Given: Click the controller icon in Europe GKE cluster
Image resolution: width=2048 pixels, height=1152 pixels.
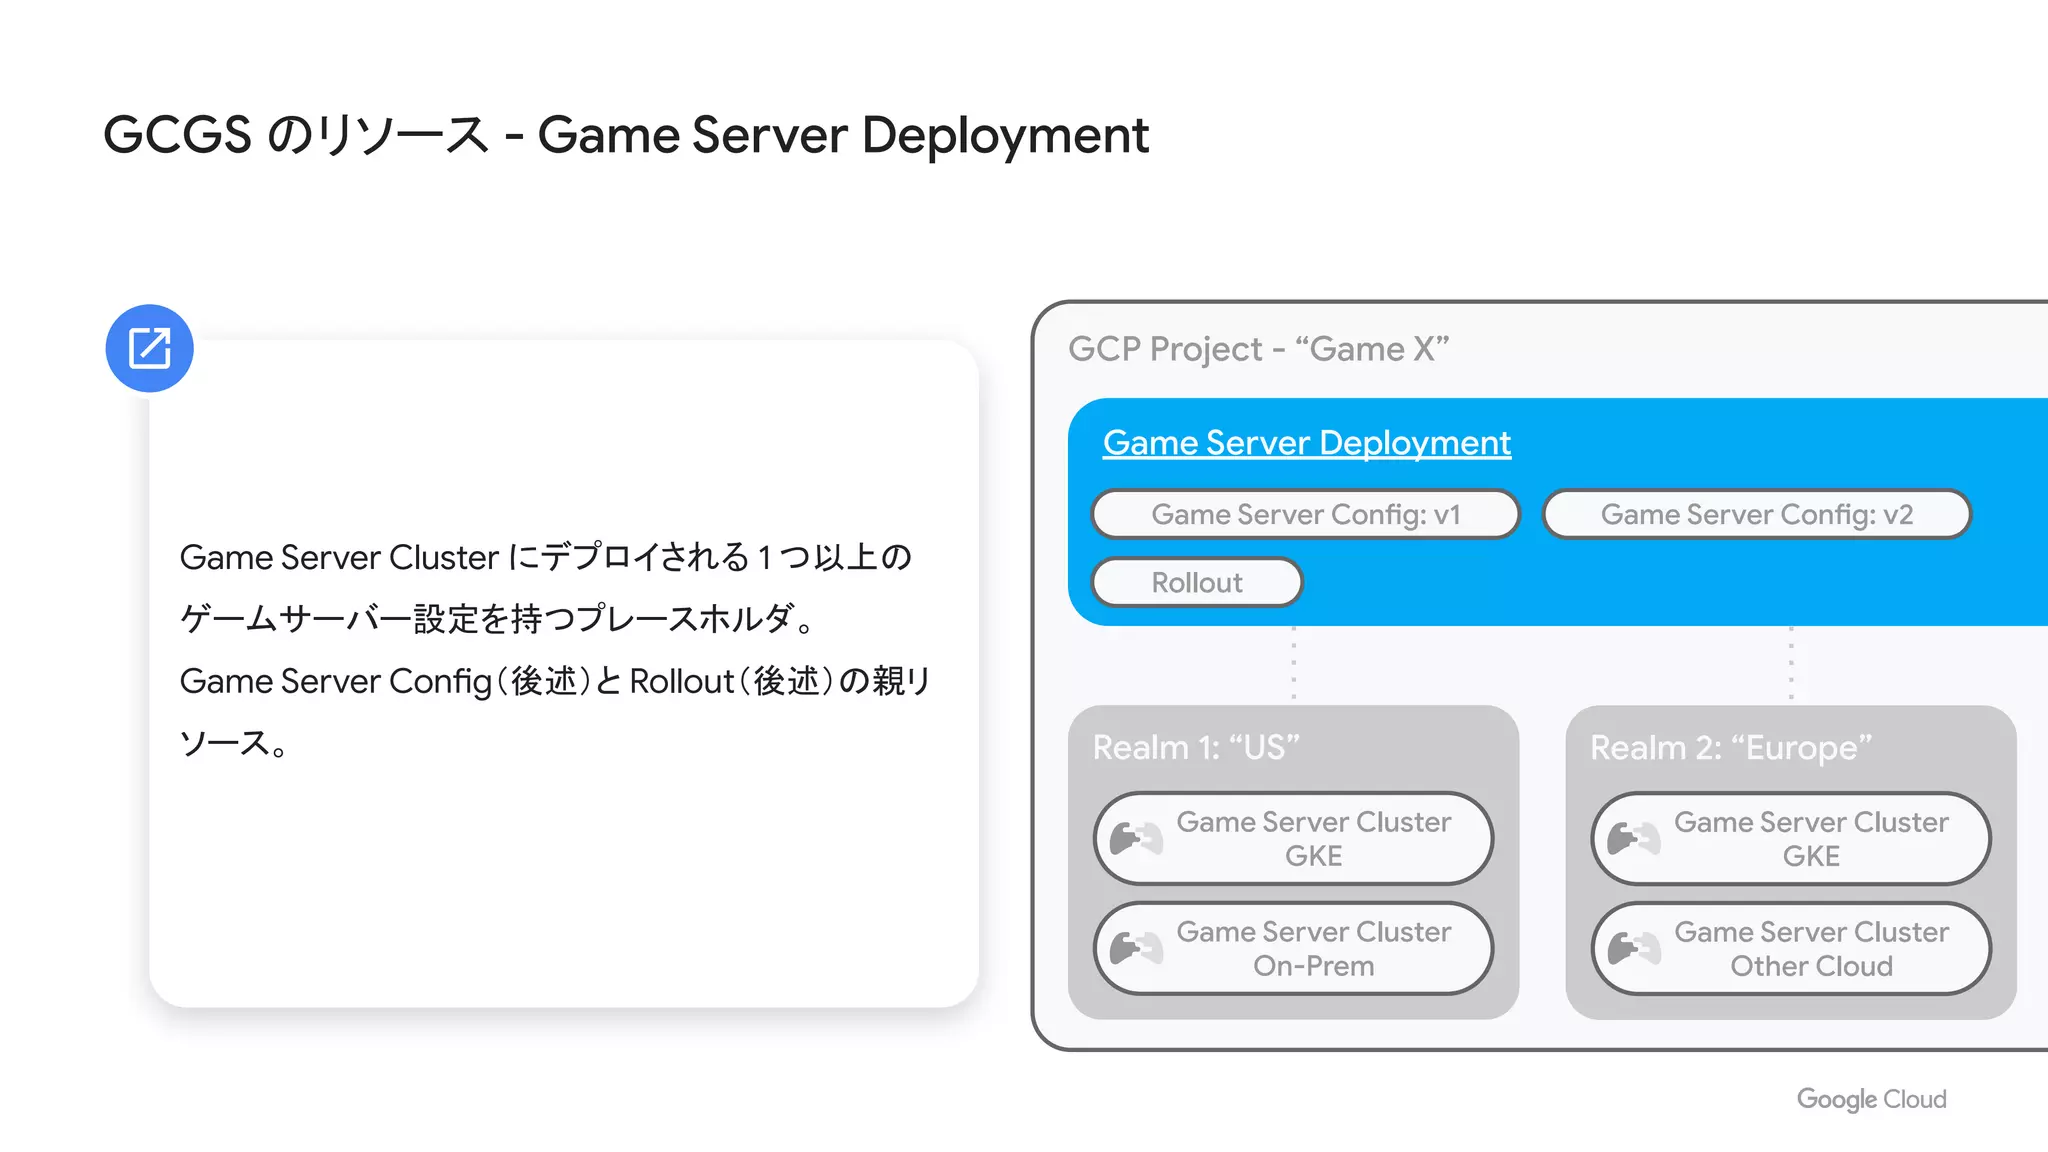Looking at the screenshot, I should coord(1634,838).
